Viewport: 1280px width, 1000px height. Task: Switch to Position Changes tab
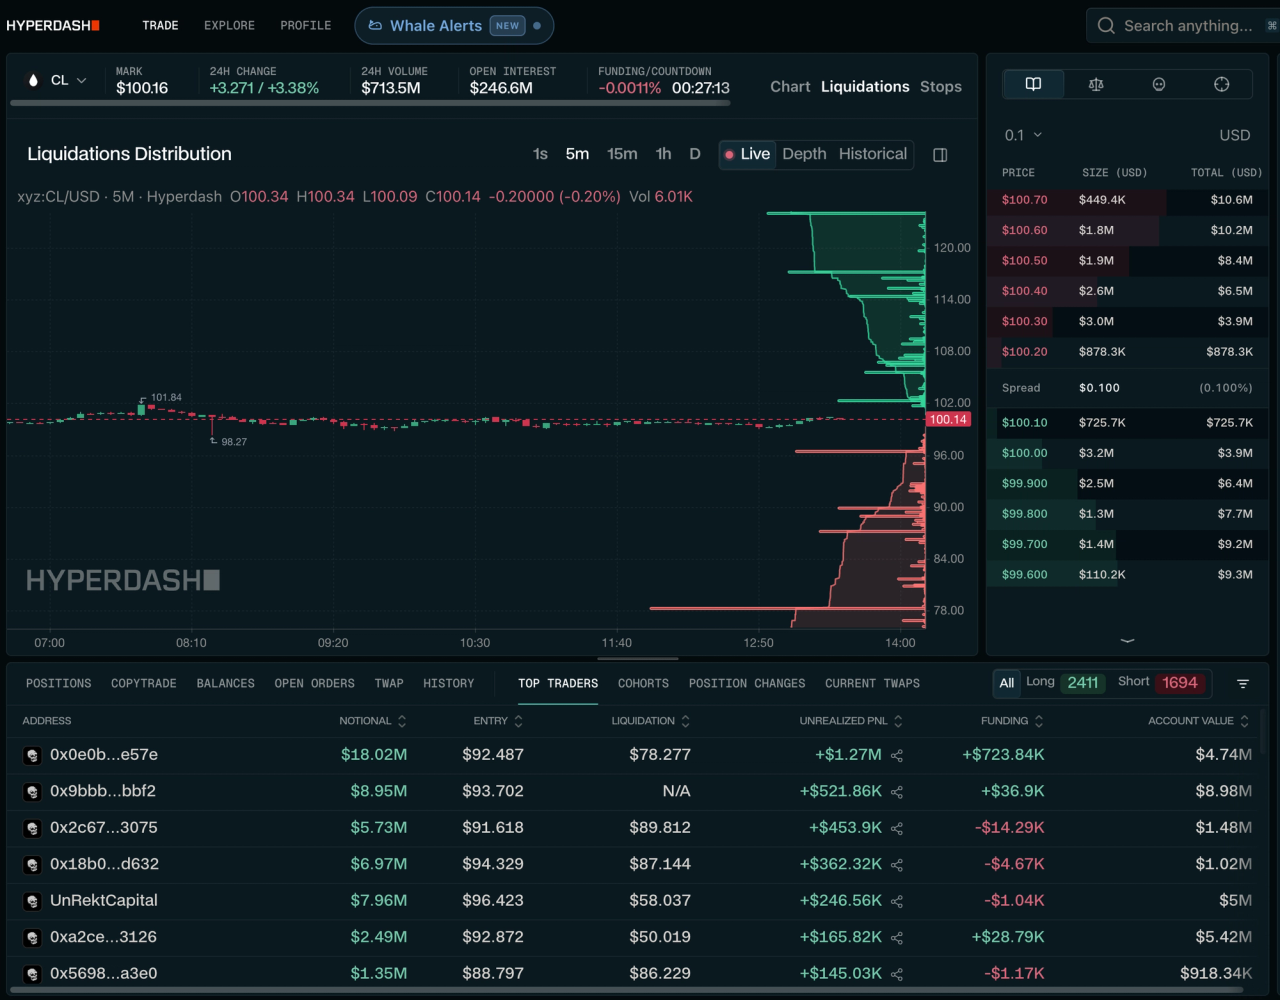(747, 684)
